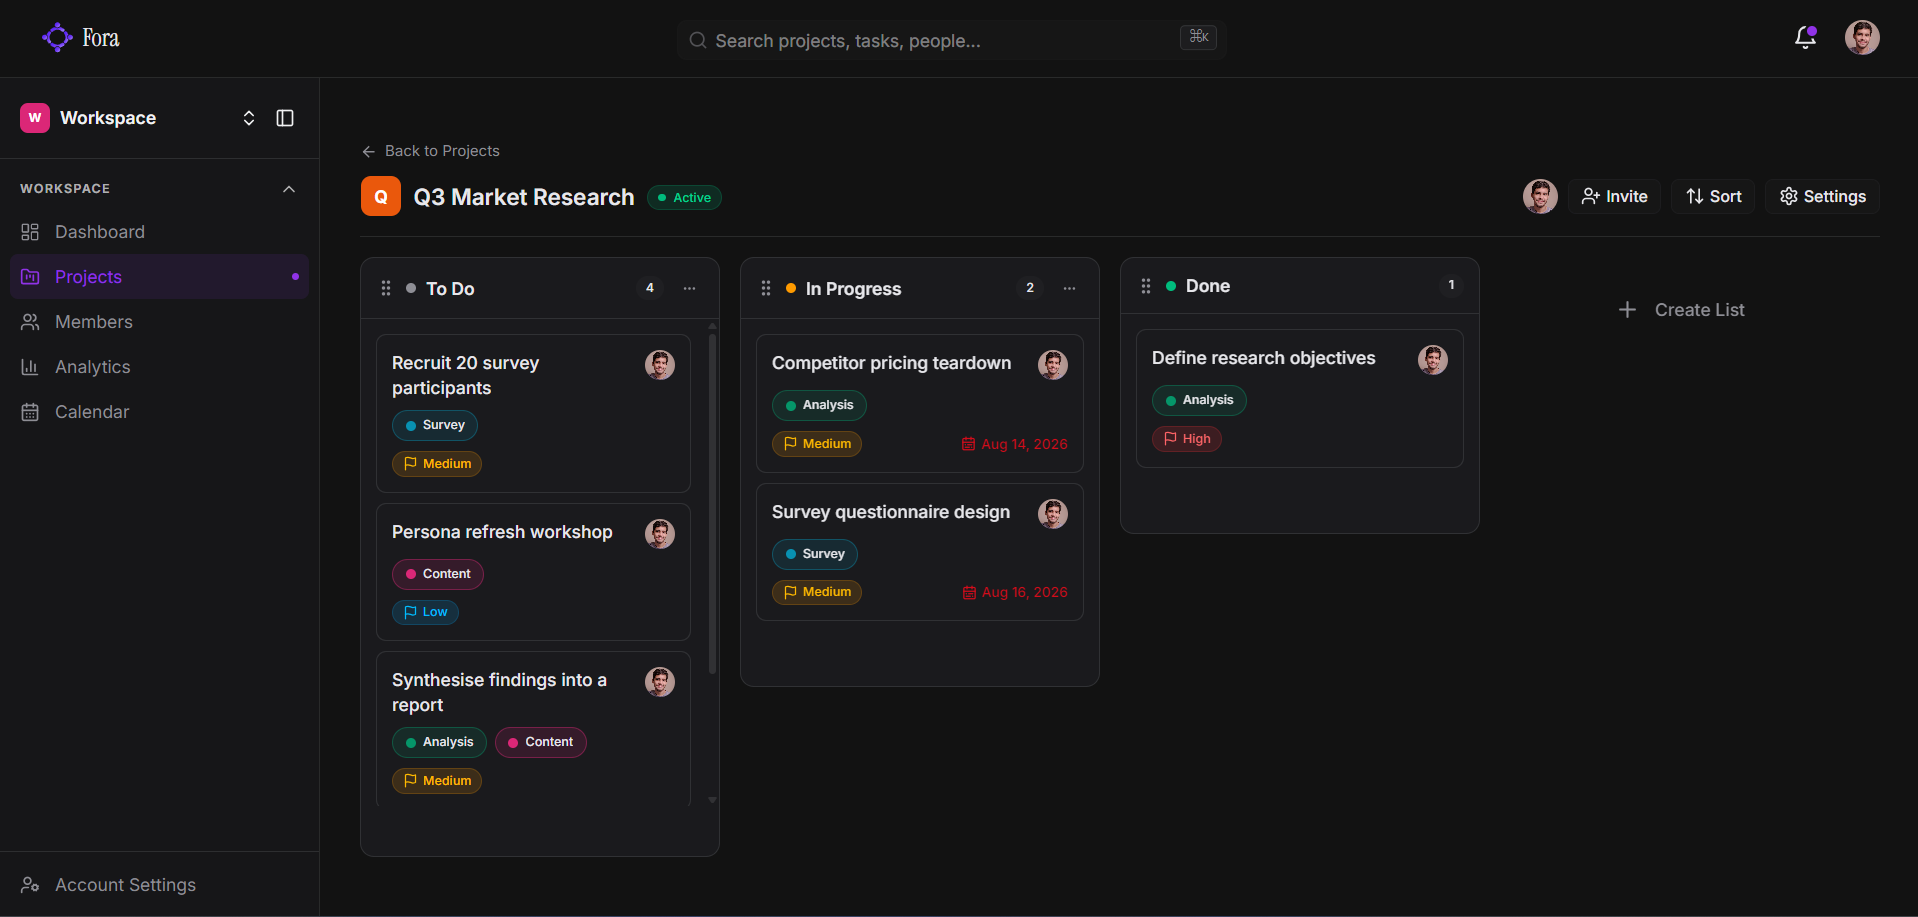Image resolution: width=1918 pixels, height=917 pixels.
Task: Open the notifications bell
Action: 1805,38
